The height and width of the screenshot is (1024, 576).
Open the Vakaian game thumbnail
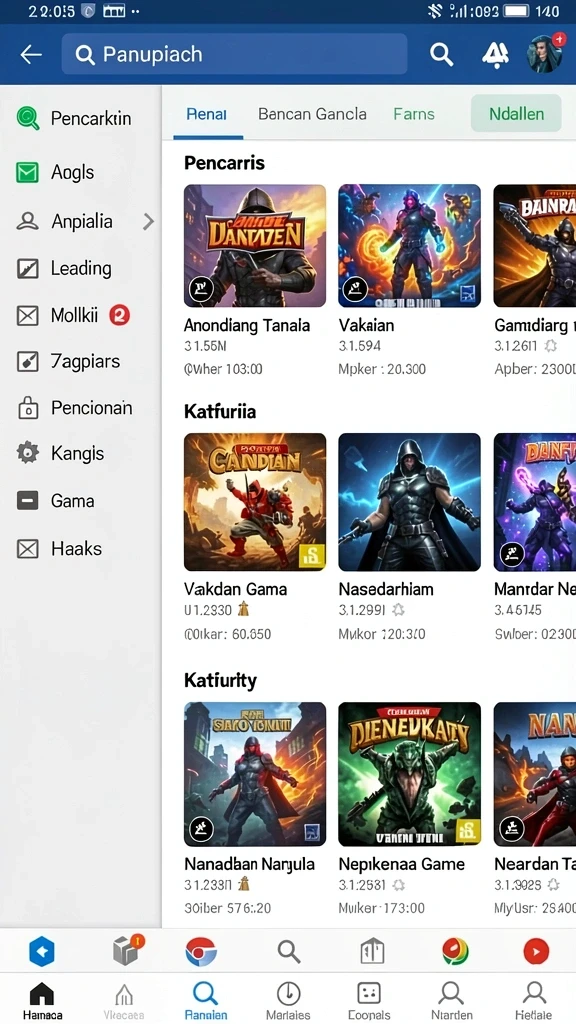[x=409, y=246]
